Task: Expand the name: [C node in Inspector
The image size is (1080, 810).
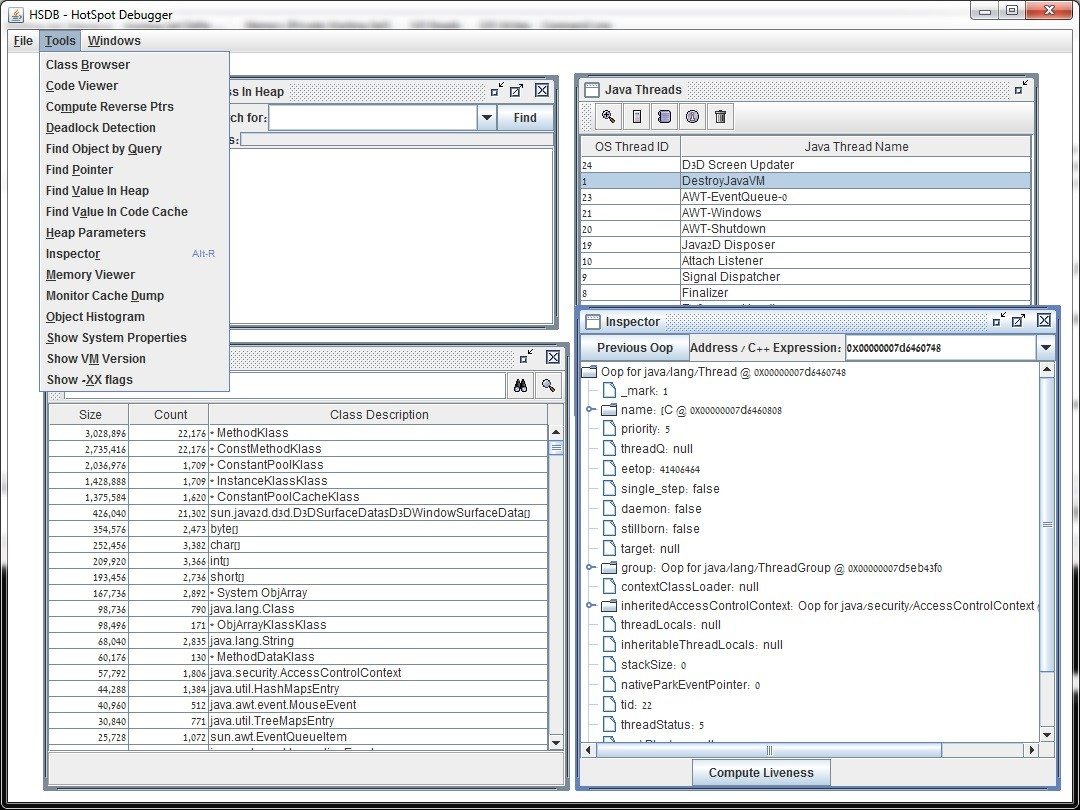Action: [x=590, y=410]
